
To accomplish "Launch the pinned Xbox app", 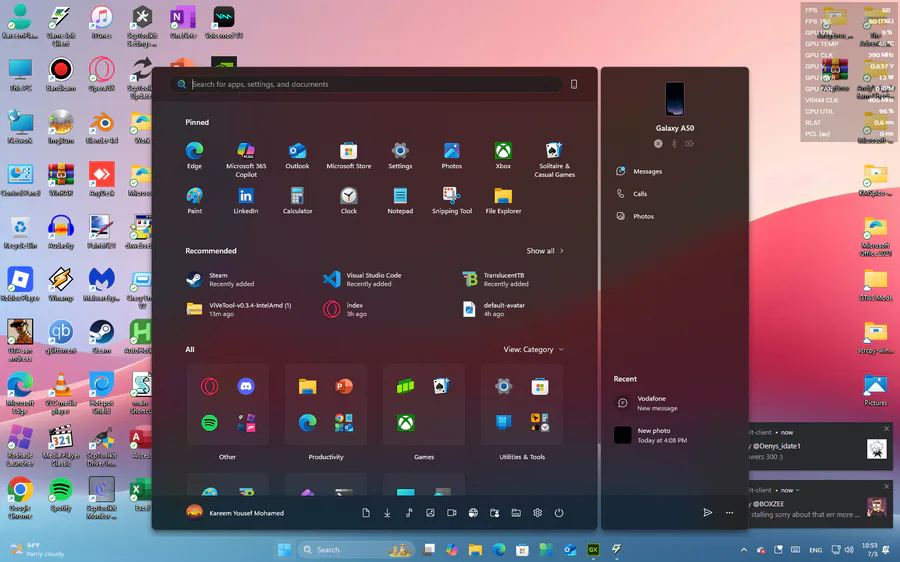I will pos(503,156).
